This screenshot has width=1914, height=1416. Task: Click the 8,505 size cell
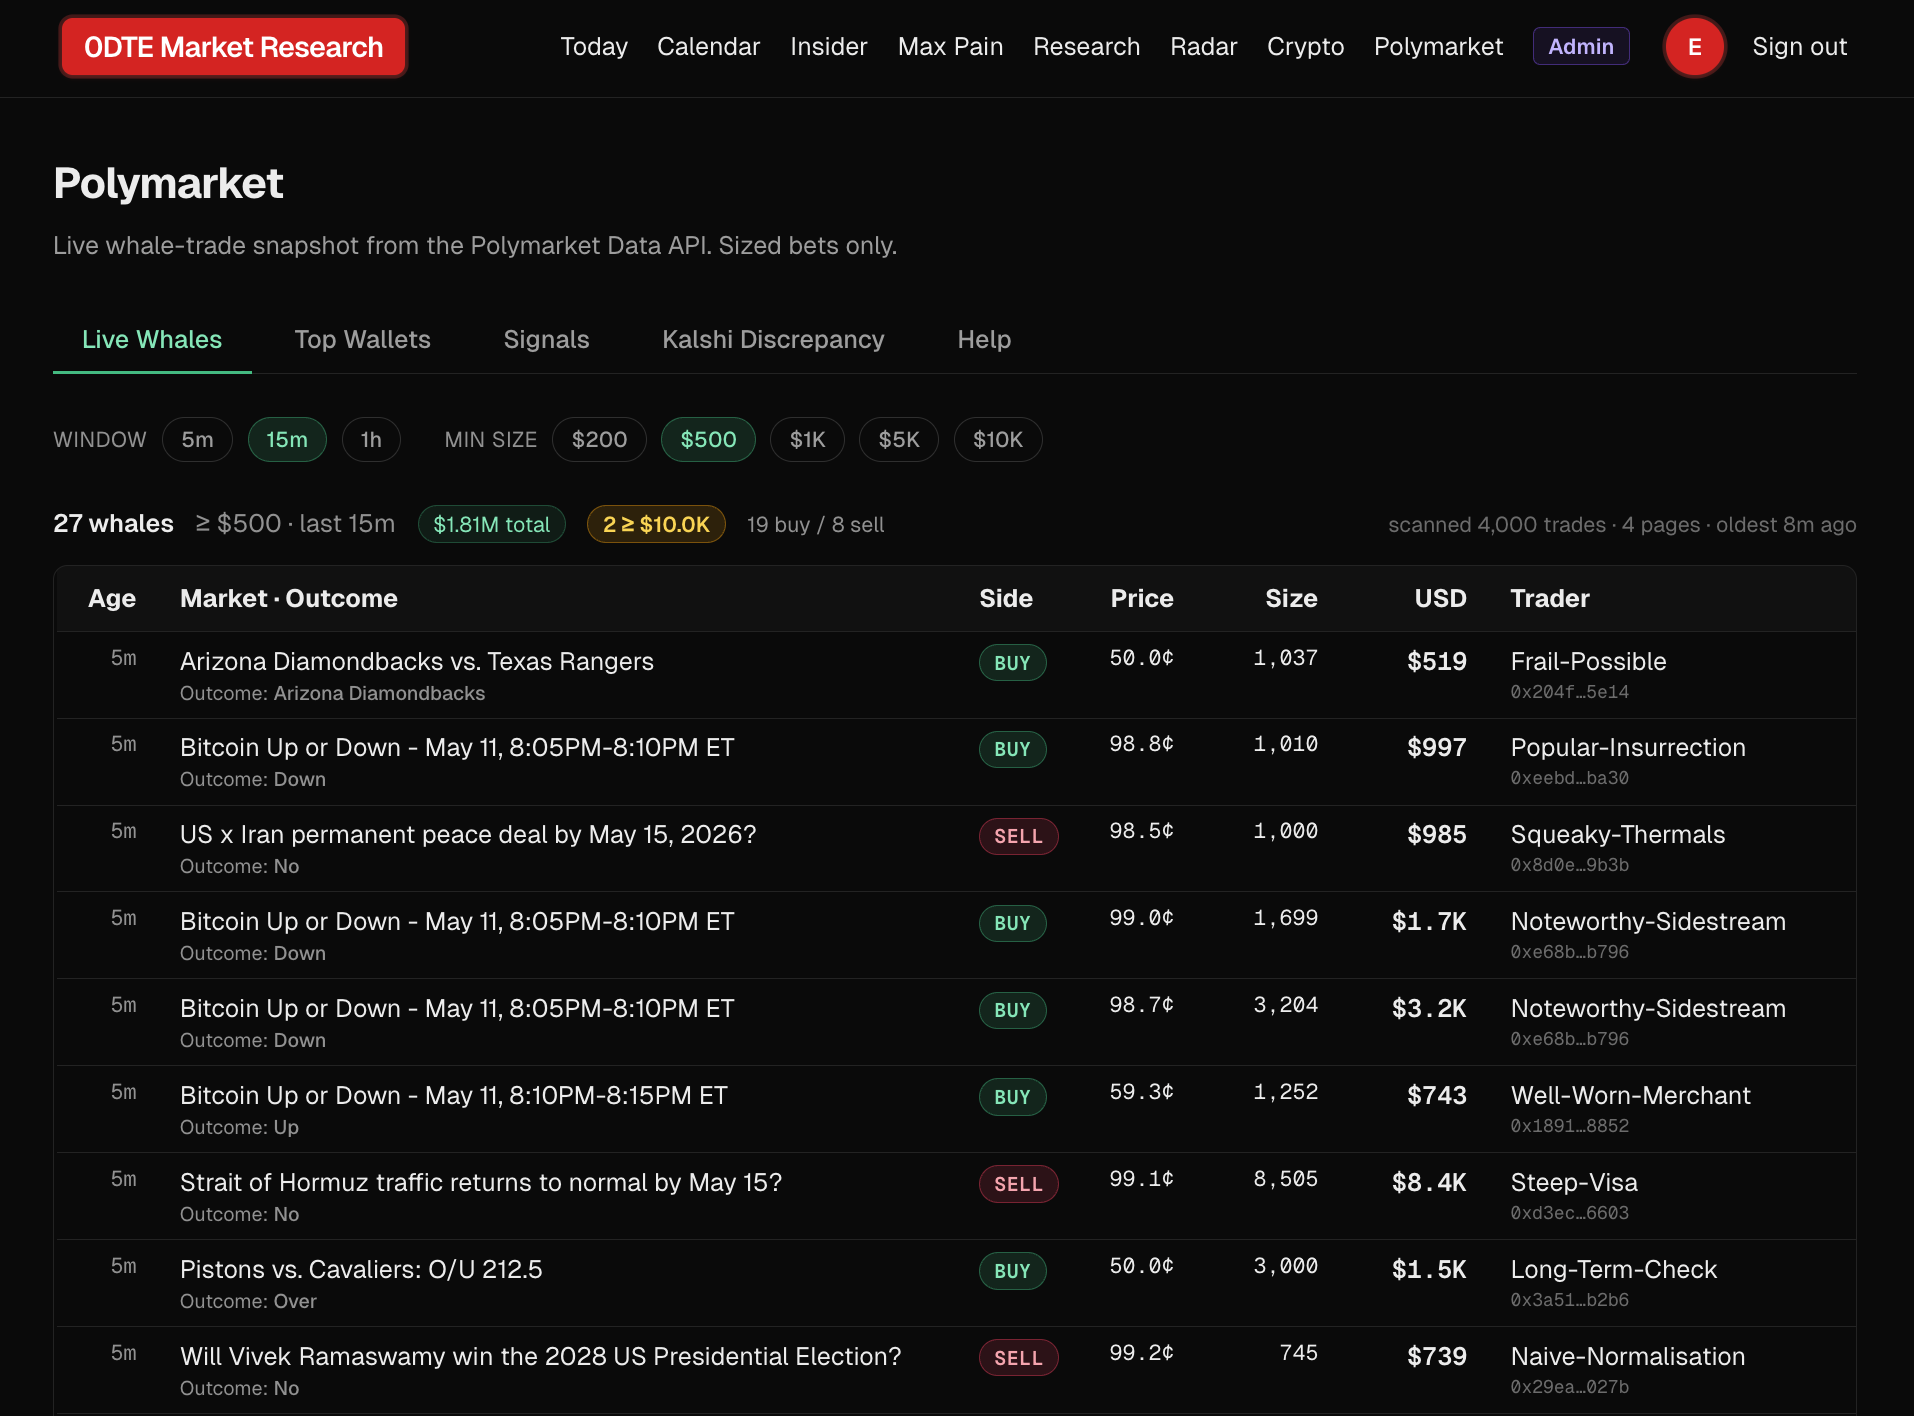[x=1285, y=1179]
